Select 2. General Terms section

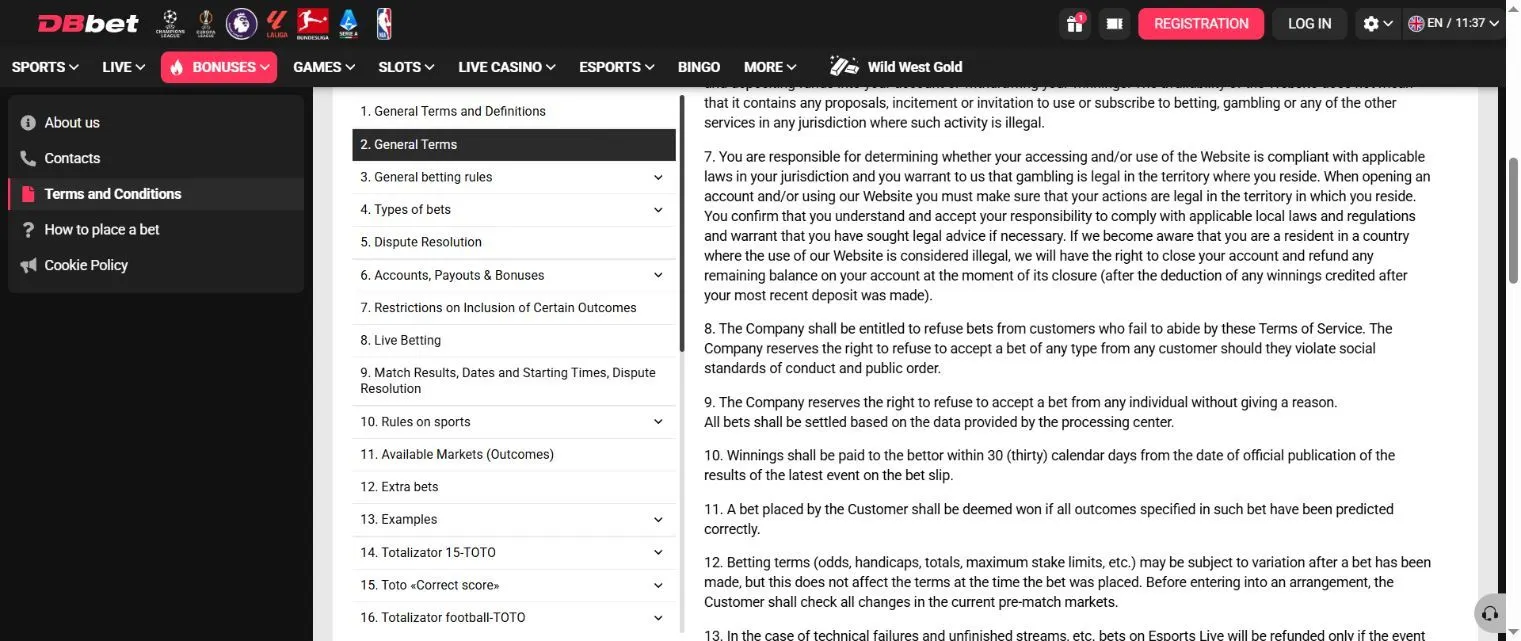(x=514, y=144)
